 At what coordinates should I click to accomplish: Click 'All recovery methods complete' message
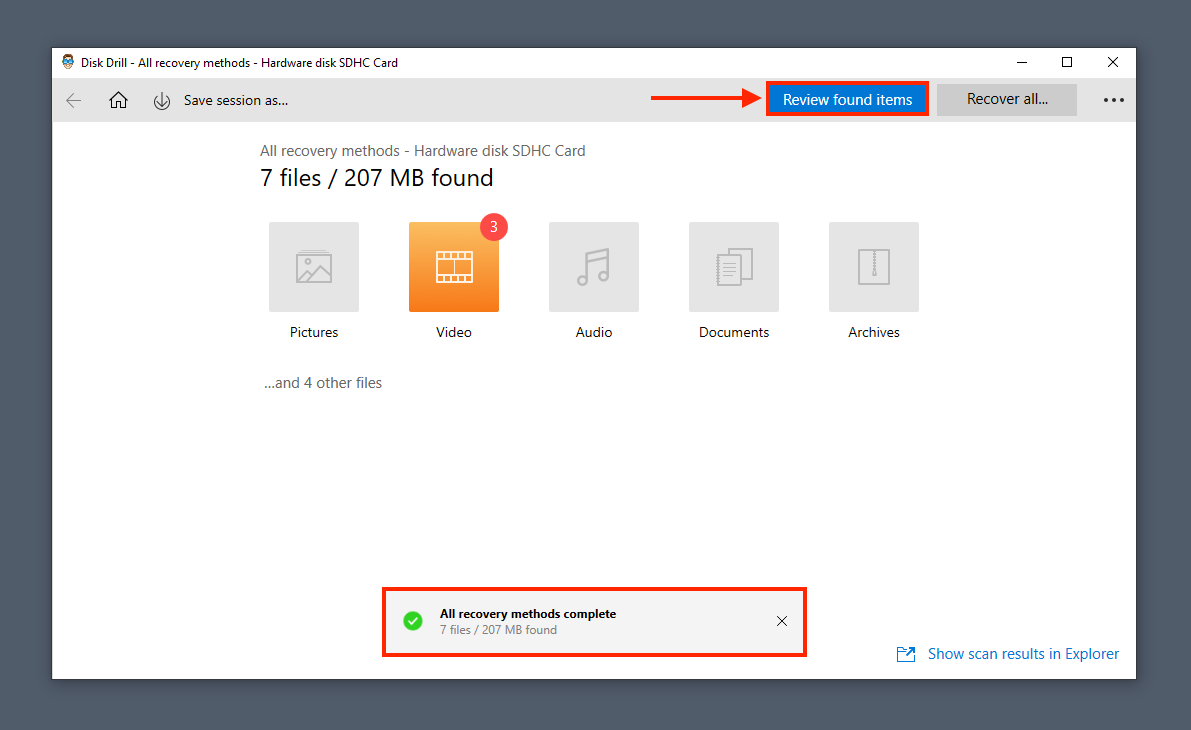point(528,614)
